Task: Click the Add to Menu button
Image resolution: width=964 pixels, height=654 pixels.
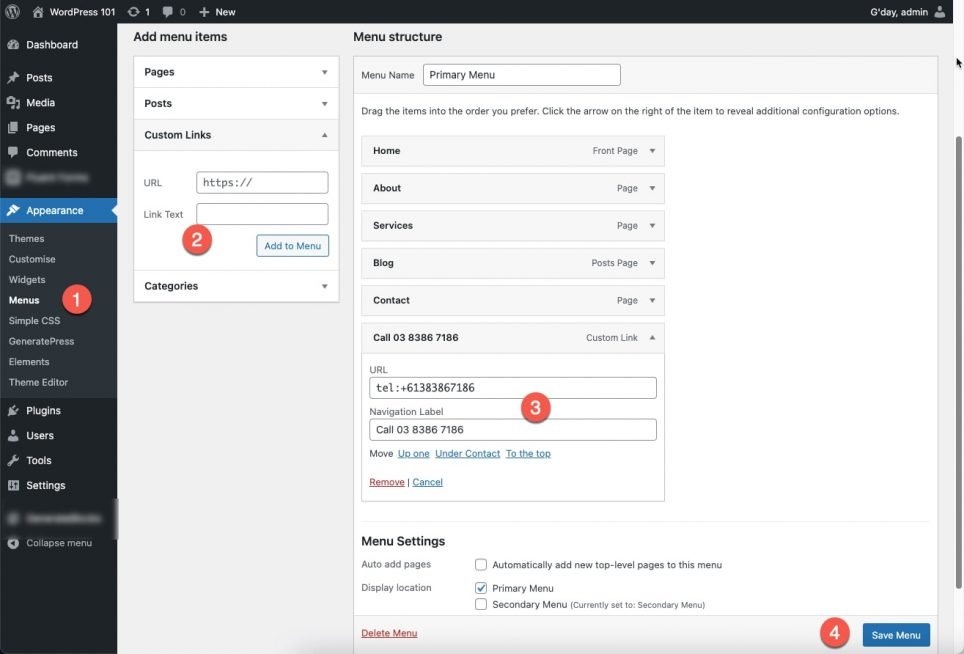Action: tap(292, 246)
